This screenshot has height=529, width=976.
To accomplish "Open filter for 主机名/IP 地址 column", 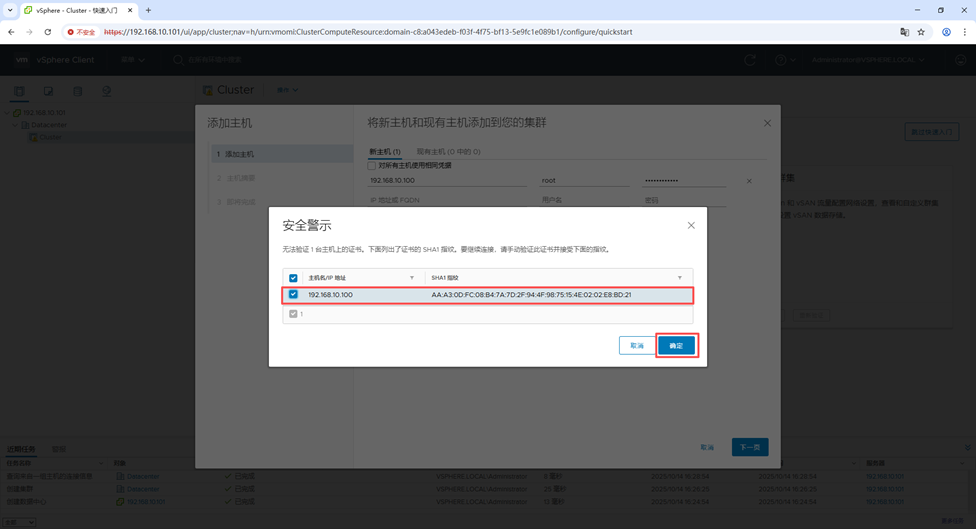I will (412, 278).
